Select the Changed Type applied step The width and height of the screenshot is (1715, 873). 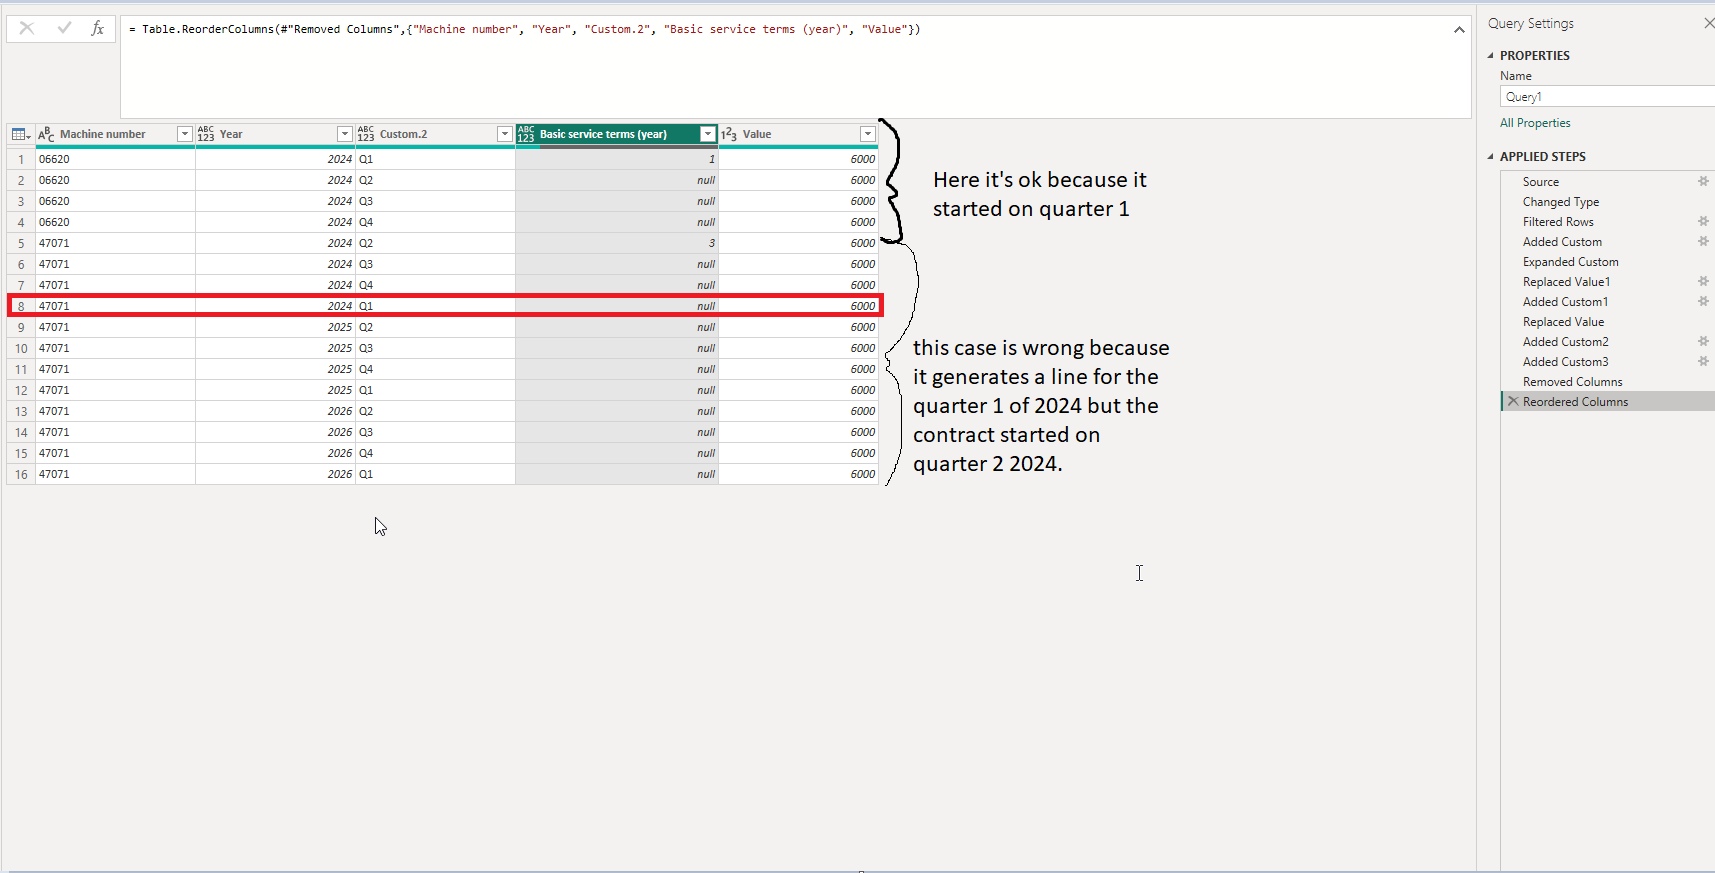(x=1560, y=201)
